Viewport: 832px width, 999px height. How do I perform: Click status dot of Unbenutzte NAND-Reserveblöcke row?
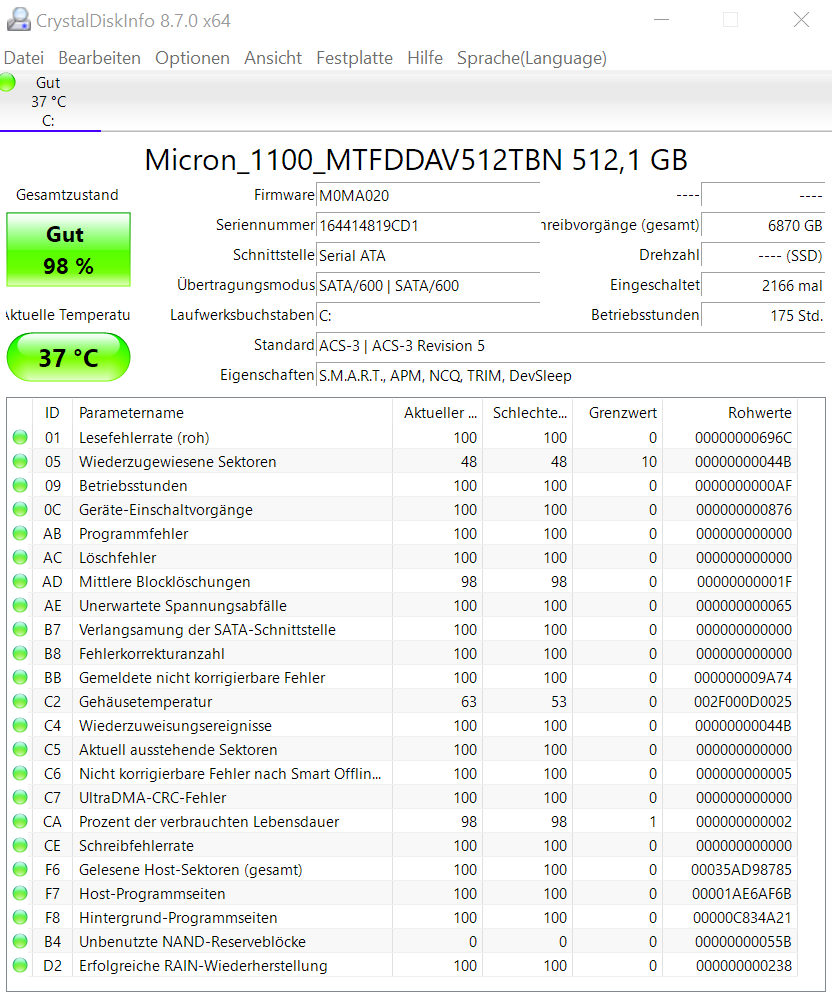20,941
